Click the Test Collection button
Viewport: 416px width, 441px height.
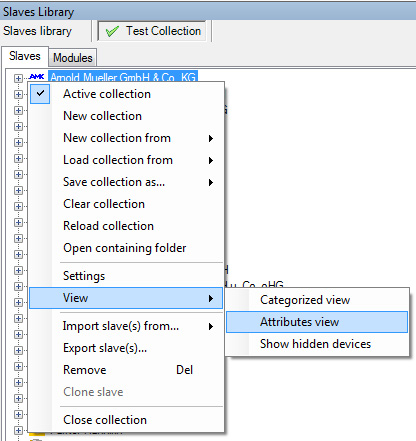[x=152, y=31]
